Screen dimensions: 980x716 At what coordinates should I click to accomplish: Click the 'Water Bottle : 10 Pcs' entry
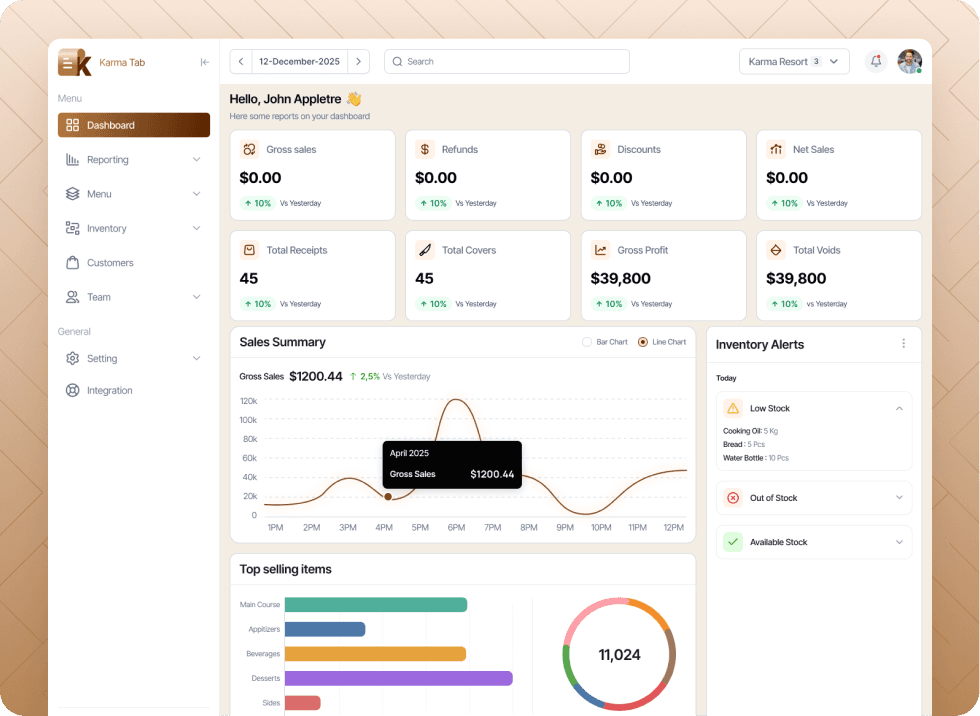756,458
